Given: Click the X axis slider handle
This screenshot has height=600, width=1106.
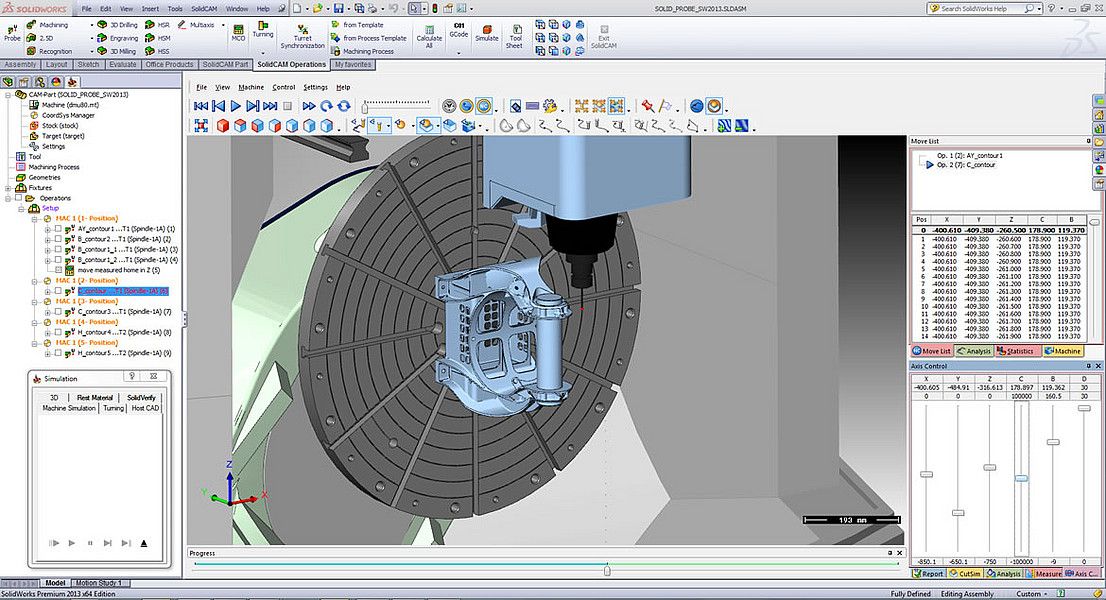Looking at the screenshot, I should coord(926,475).
